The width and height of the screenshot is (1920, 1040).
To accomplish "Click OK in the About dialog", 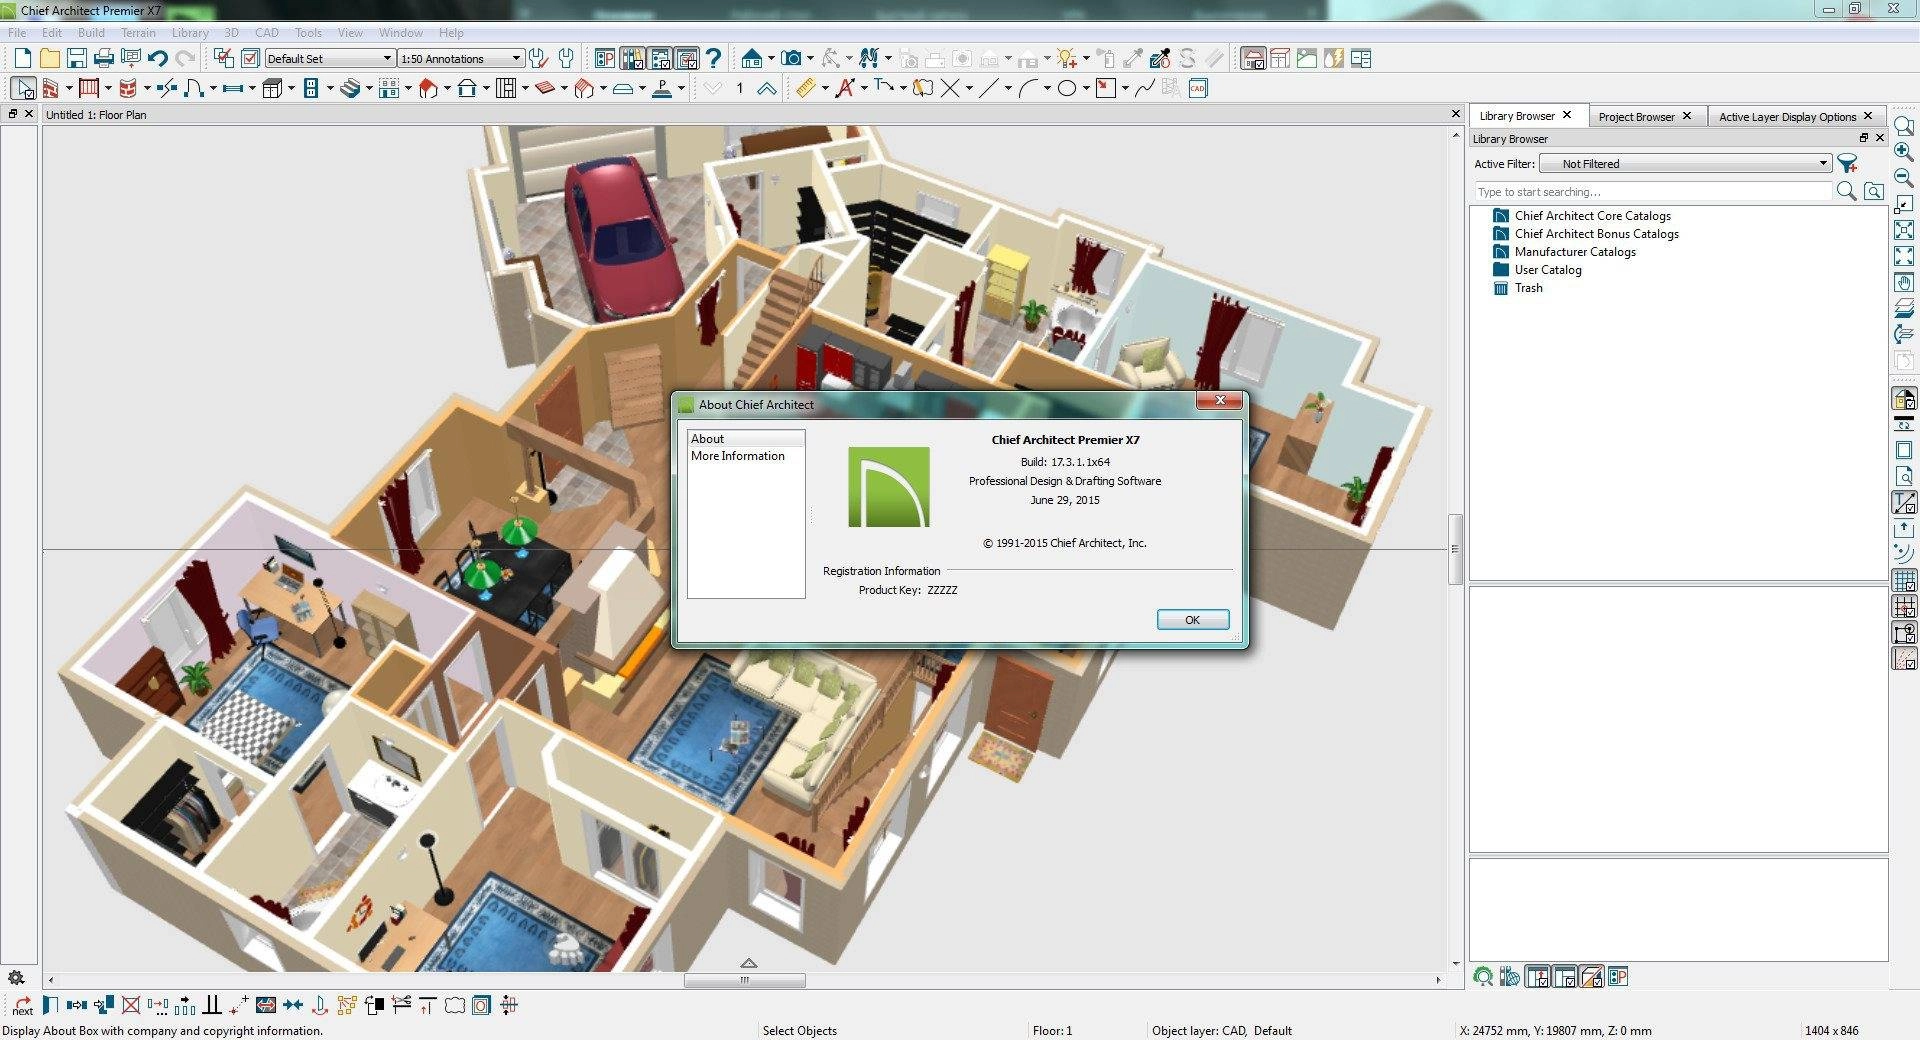I will 1192,620.
